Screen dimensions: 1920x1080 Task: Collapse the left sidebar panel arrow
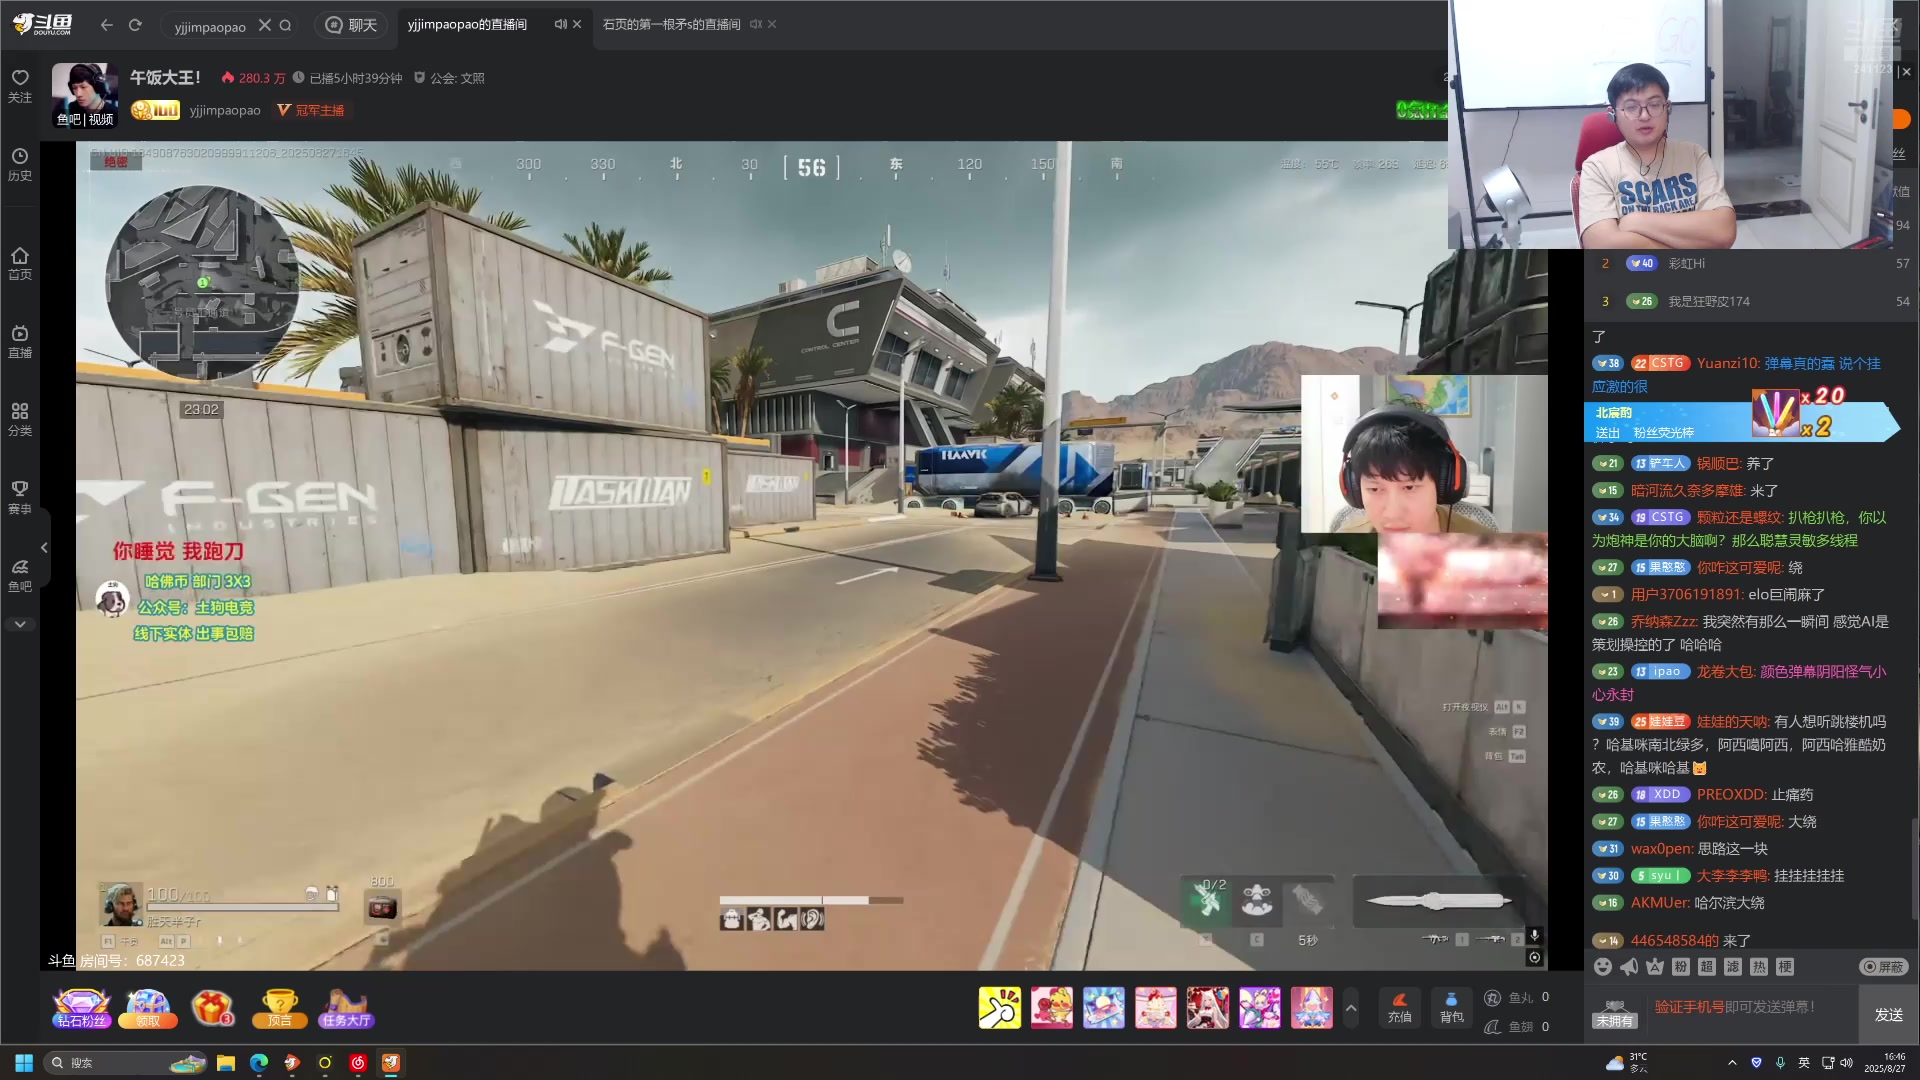pyautogui.click(x=44, y=547)
